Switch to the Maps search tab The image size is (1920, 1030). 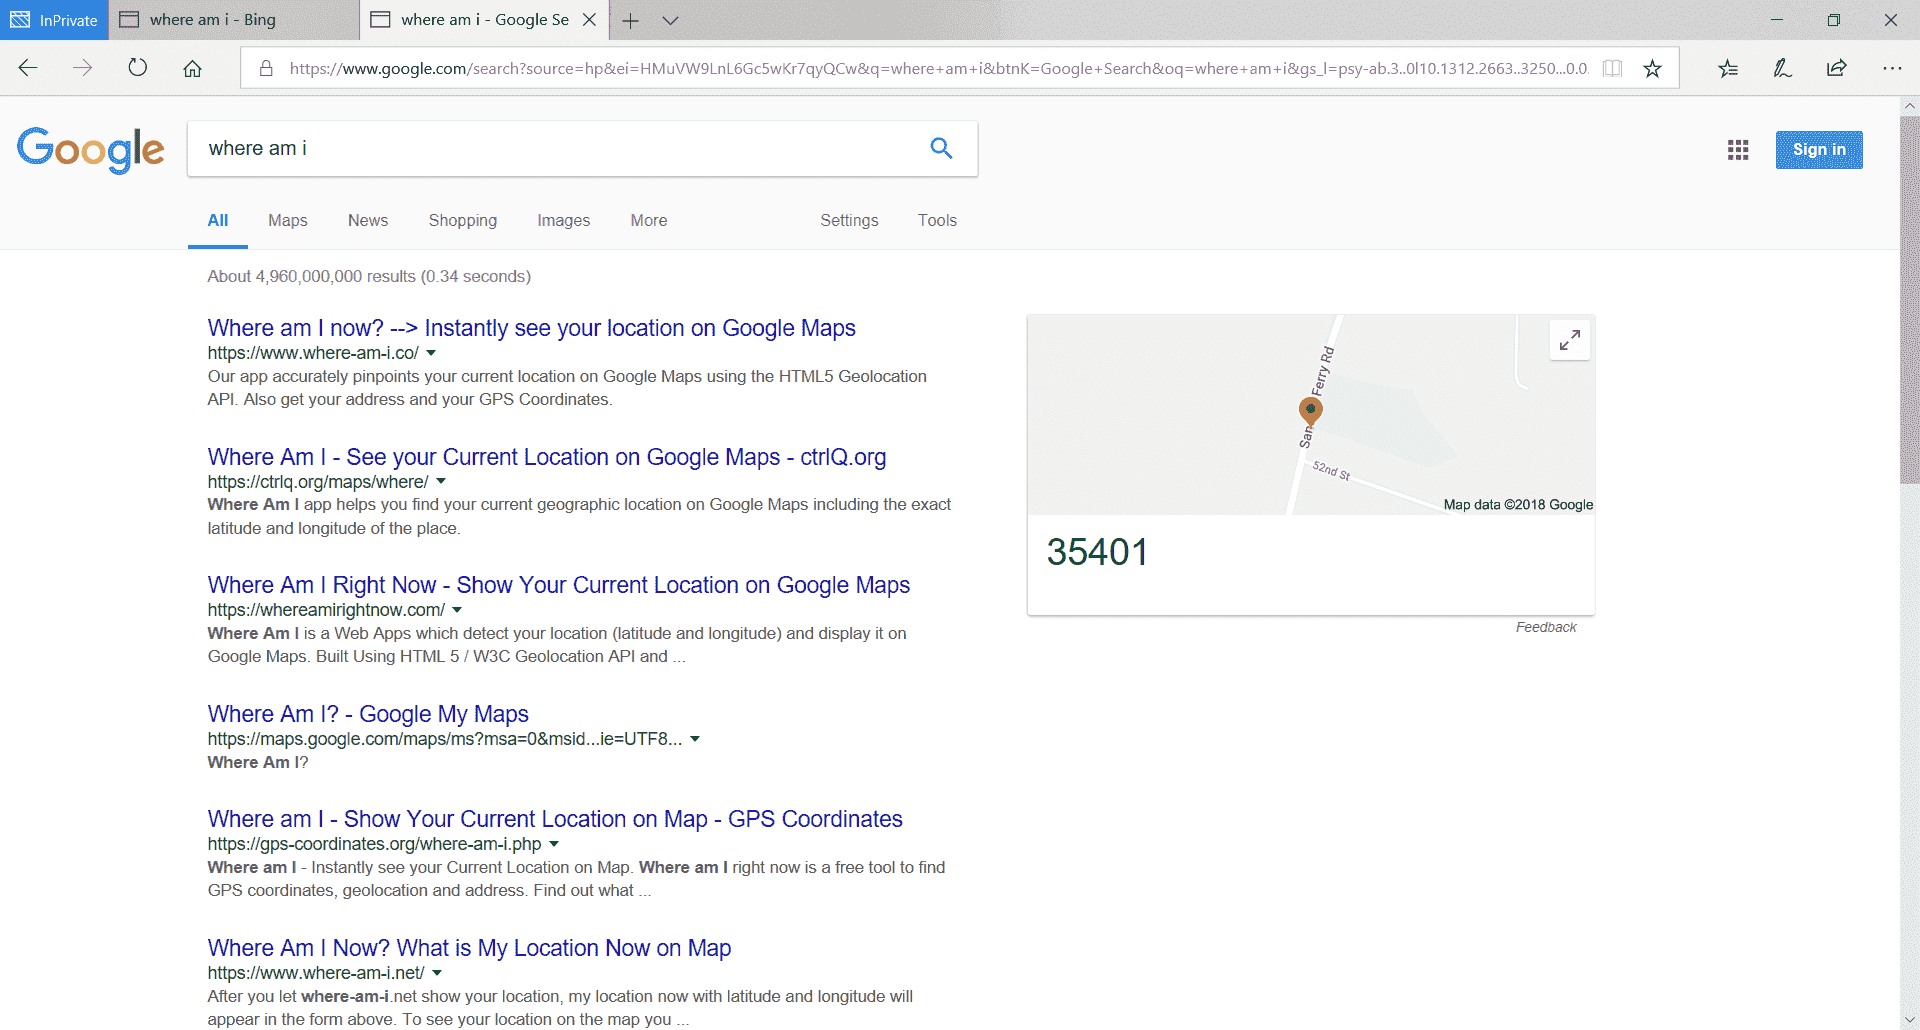pyautogui.click(x=288, y=220)
